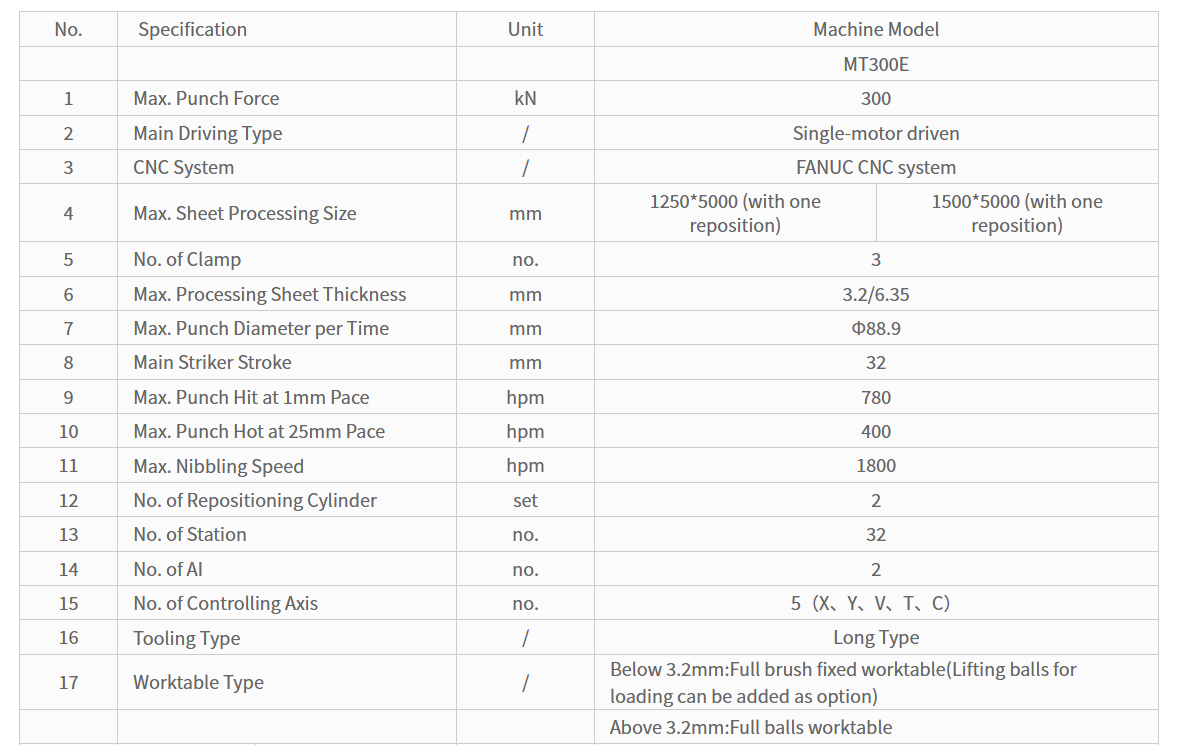Select the Machine Model header cell

point(876,29)
